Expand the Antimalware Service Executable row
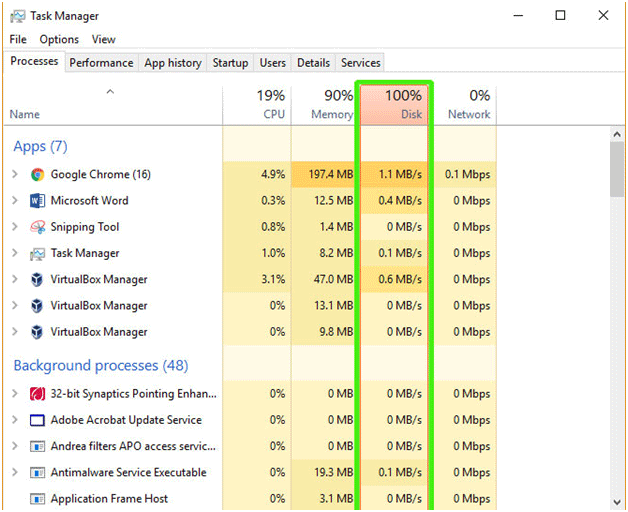This screenshot has height=512, width=628. pyautogui.click(x=15, y=472)
